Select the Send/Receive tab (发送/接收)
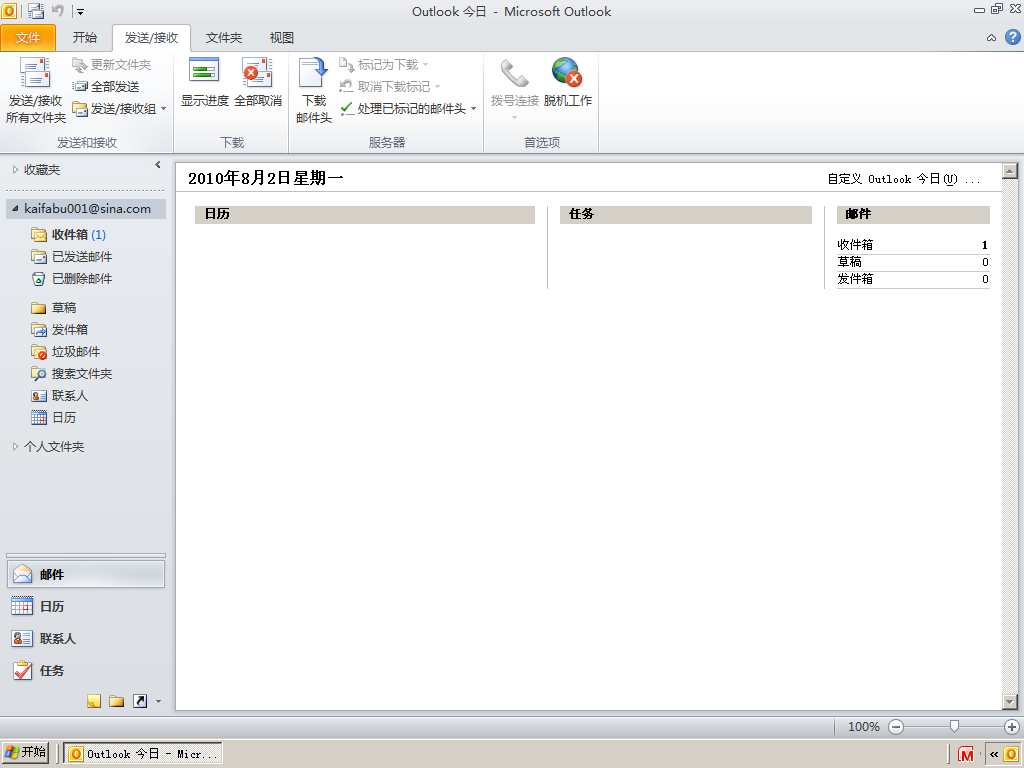The image size is (1024, 768). click(152, 38)
